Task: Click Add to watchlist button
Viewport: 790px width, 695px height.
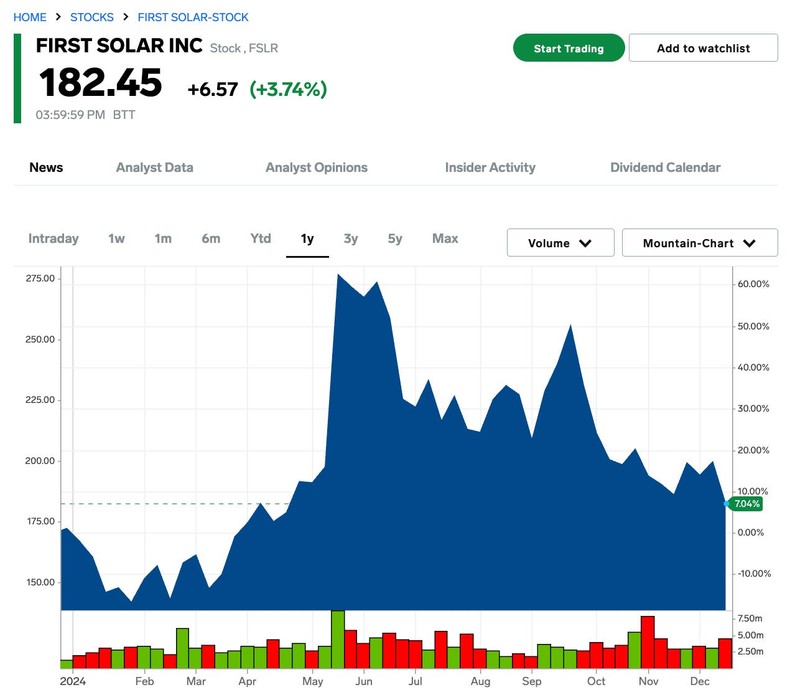Action: click(x=703, y=48)
